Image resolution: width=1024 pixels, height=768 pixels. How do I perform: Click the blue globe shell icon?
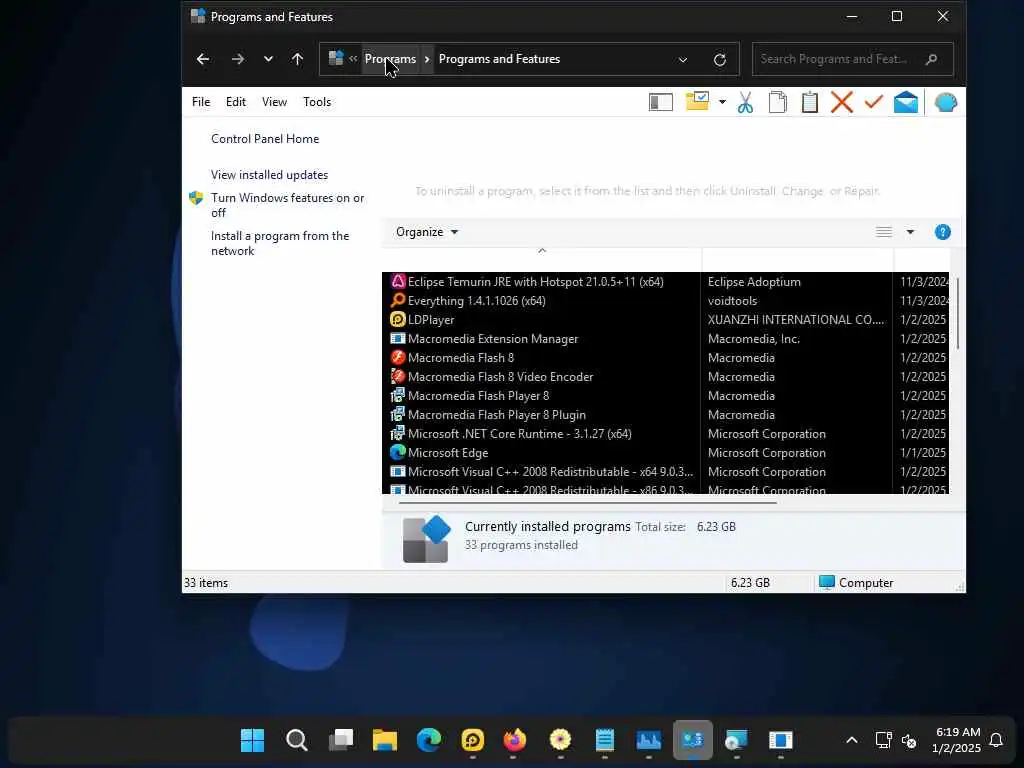click(946, 102)
